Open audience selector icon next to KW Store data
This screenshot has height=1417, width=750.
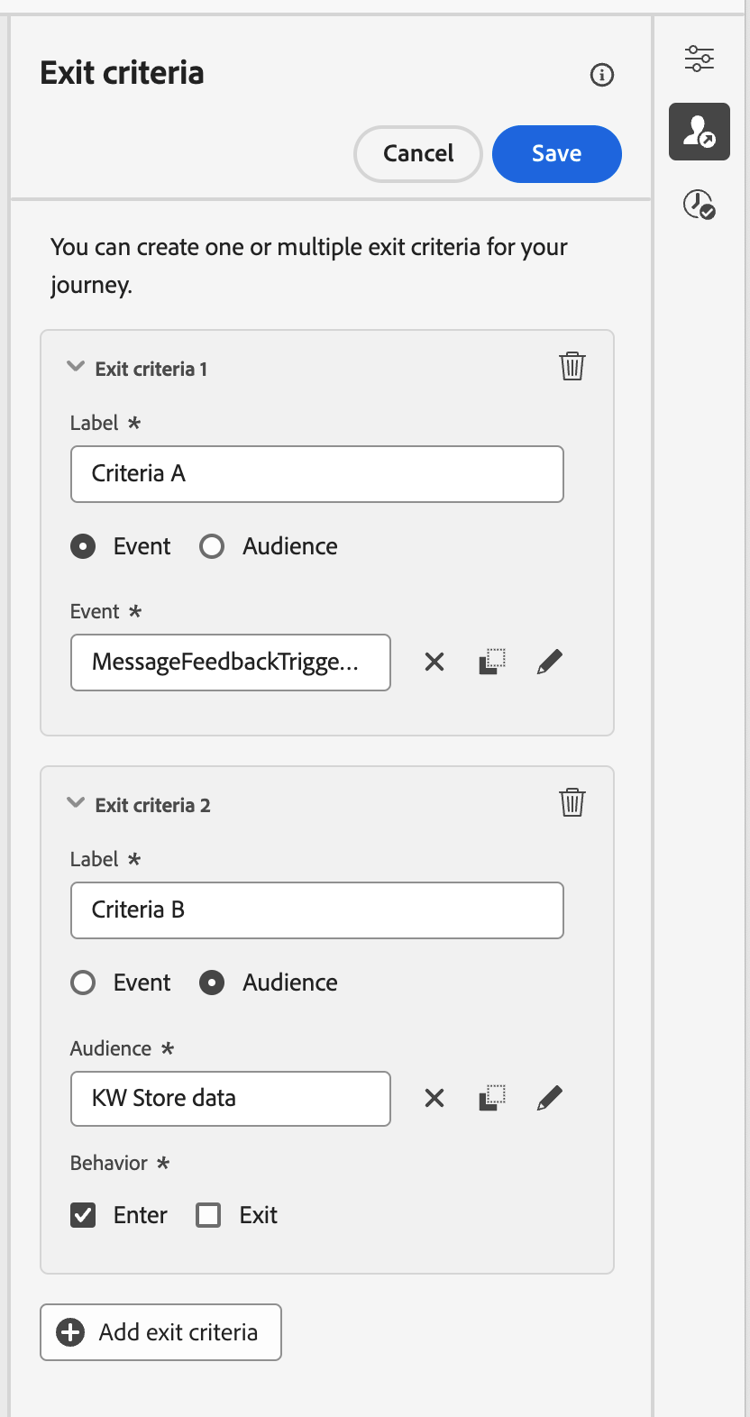[491, 1098]
